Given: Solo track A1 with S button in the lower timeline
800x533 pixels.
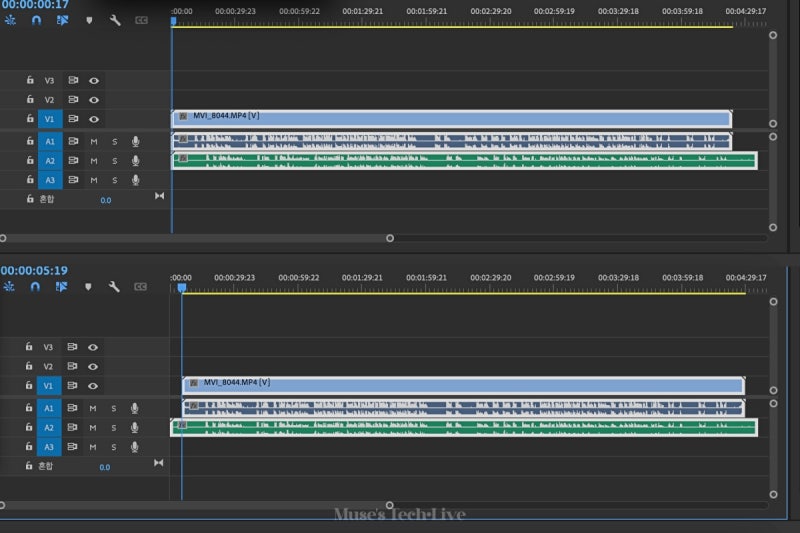Looking at the screenshot, I should click(114, 408).
